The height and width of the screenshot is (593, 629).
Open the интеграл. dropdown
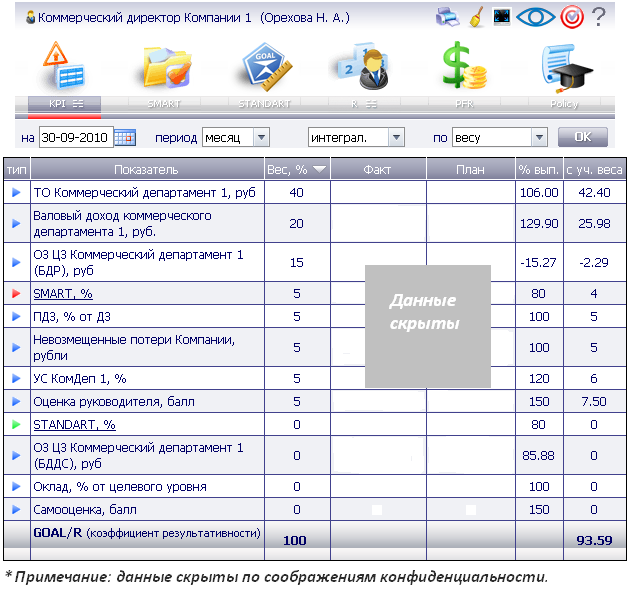click(x=356, y=138)
